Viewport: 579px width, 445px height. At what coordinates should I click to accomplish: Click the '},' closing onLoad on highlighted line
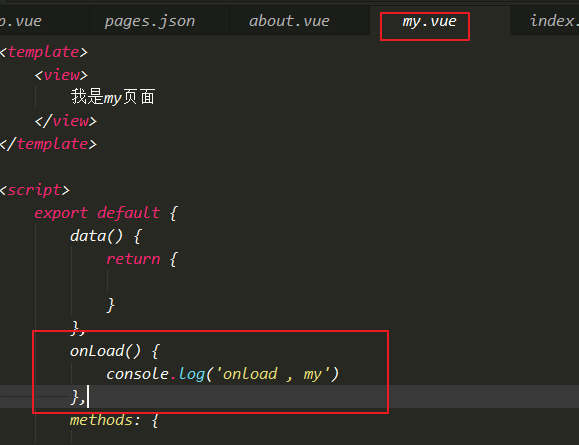78,397
